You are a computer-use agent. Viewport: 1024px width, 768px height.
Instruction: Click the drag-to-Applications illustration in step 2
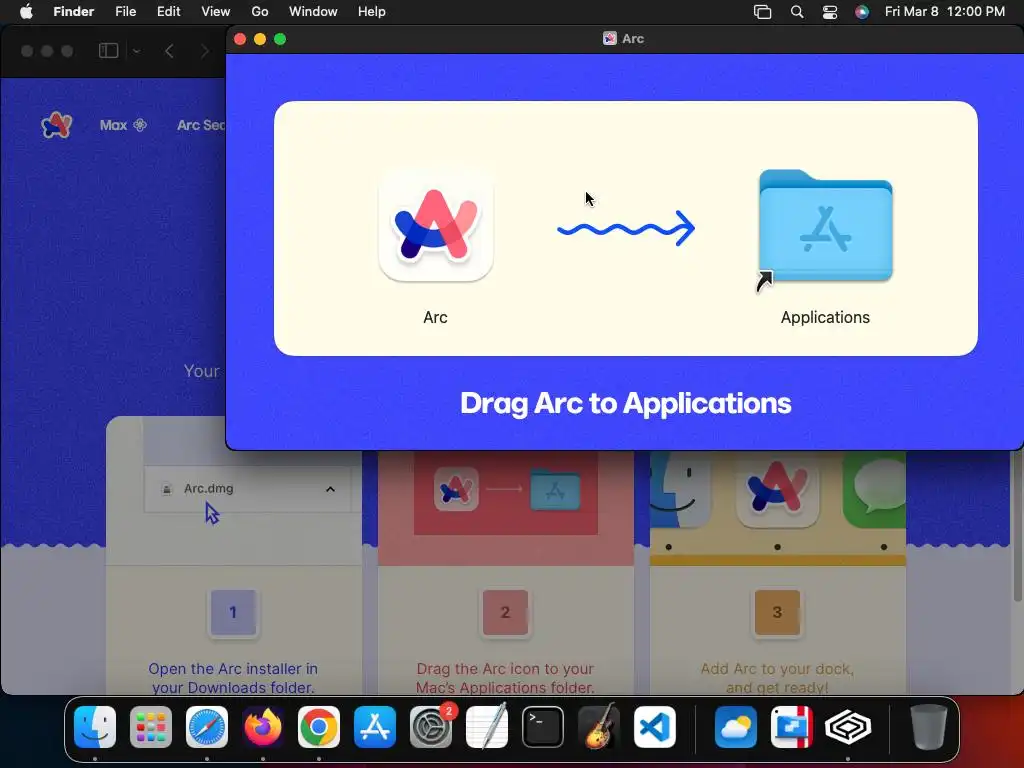point(506,493)
